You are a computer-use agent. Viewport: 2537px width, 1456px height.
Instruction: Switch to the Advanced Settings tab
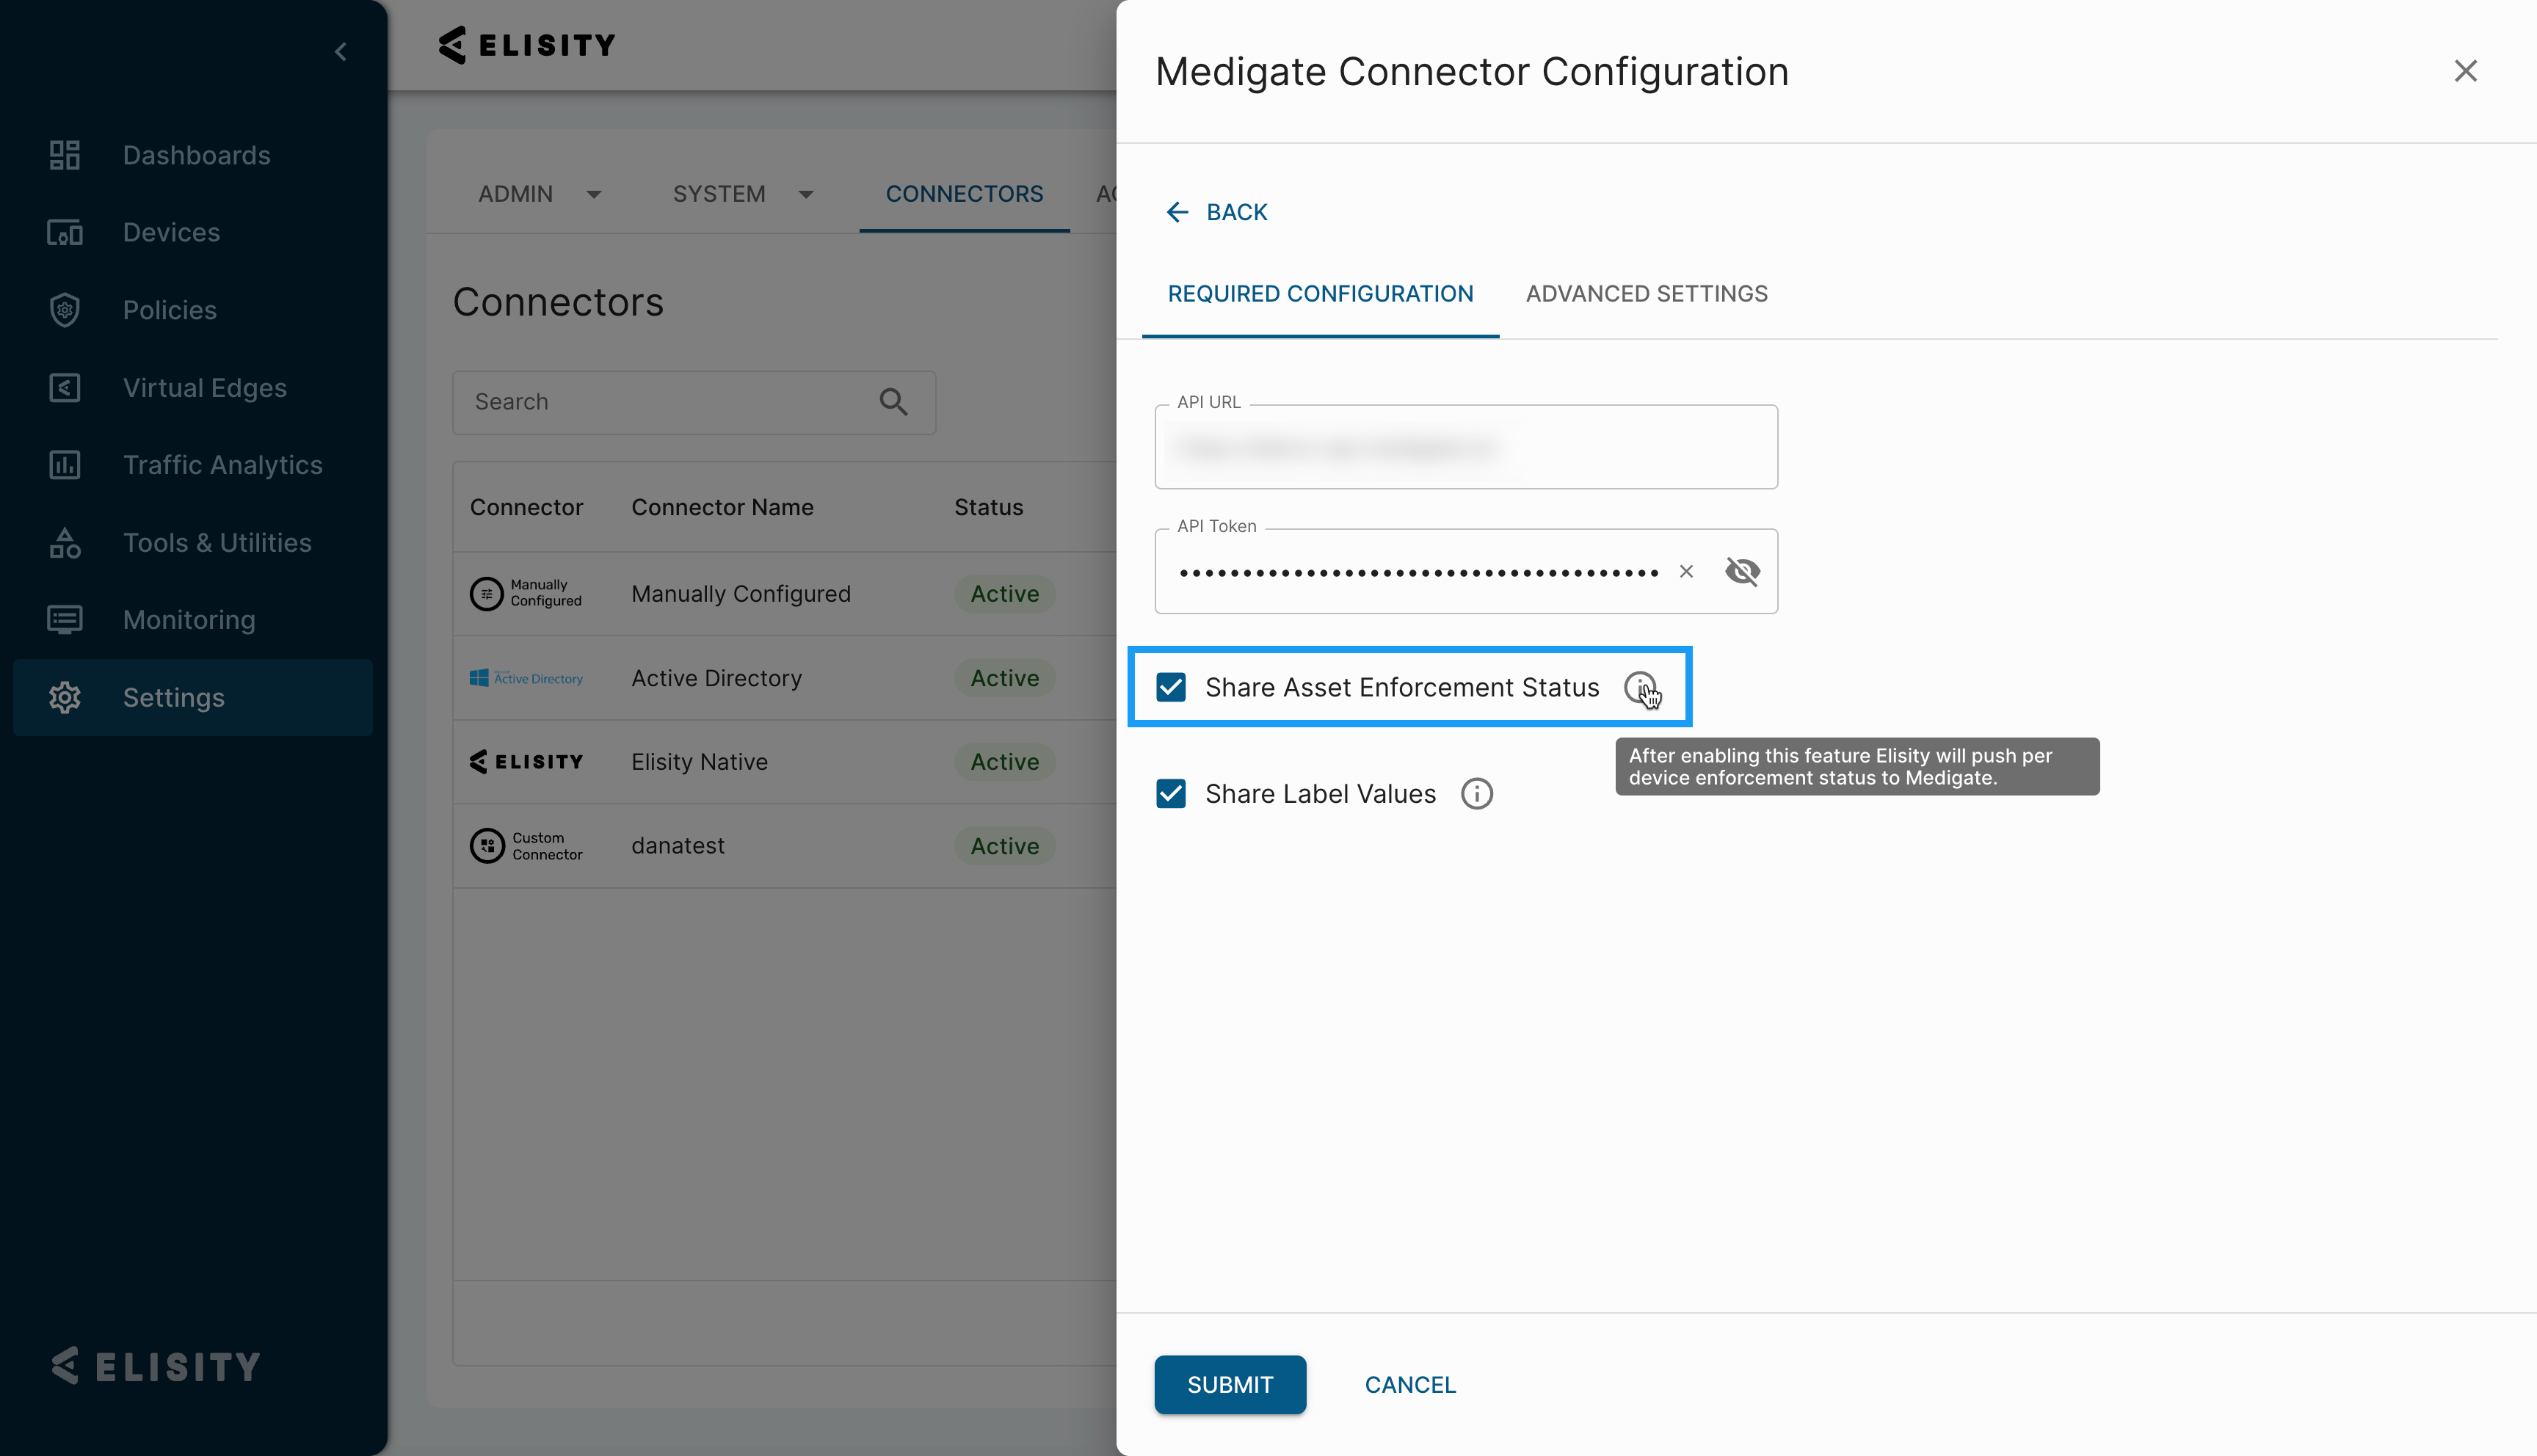pos(1646,294)
